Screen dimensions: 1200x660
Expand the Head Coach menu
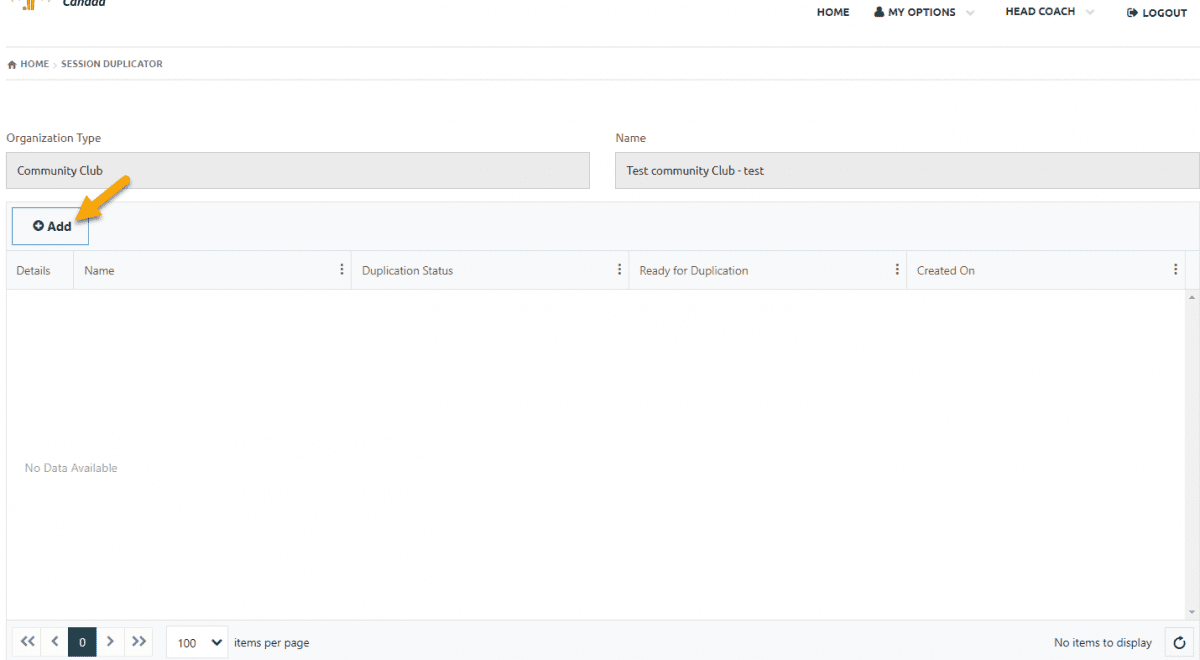[x=1048, y=12]
